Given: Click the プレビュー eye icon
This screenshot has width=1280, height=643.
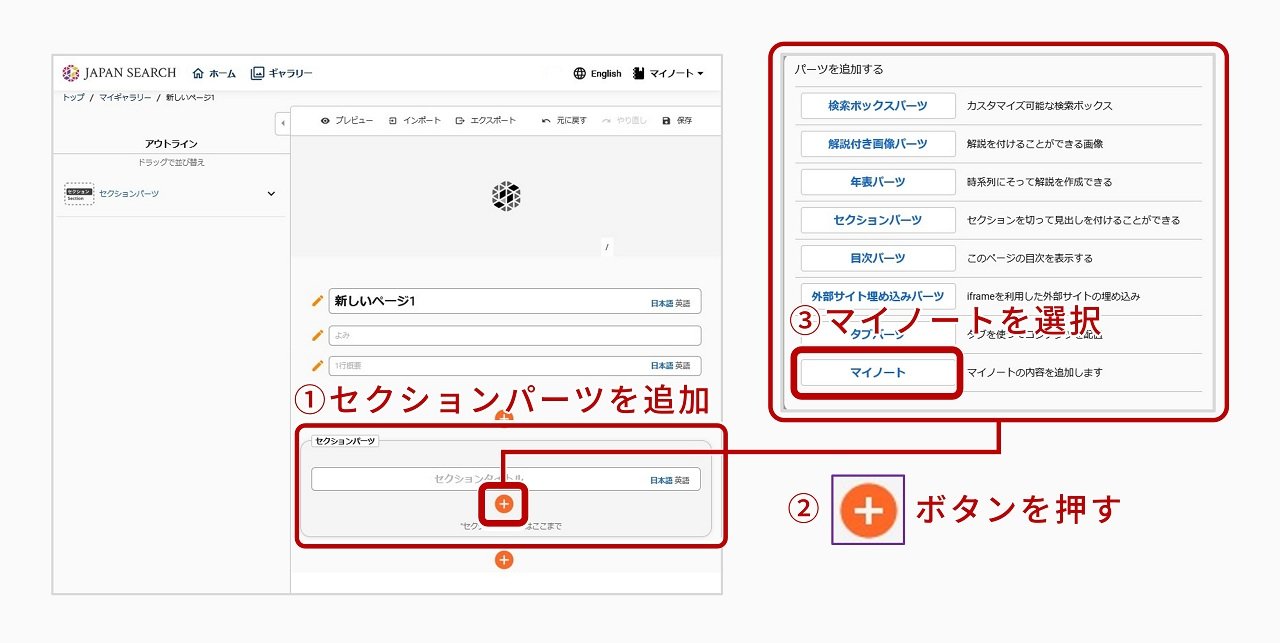Looking at the screenshot, I should click(x=325, y=121).
